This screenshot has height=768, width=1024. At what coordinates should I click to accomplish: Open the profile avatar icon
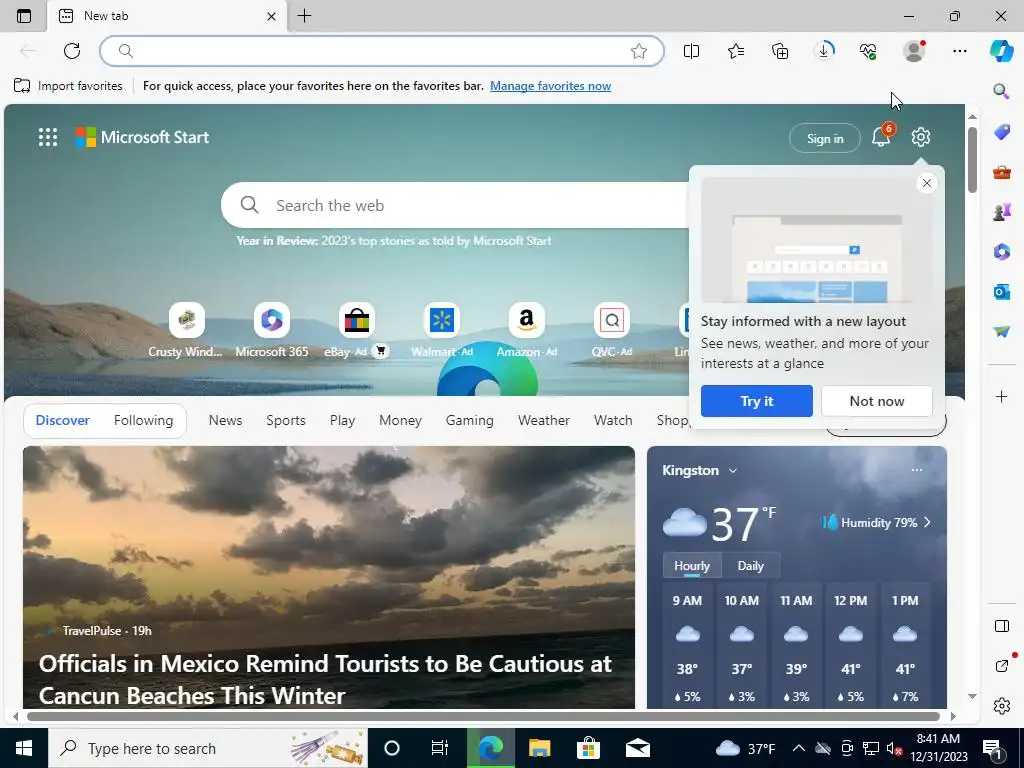click(914, 51)
